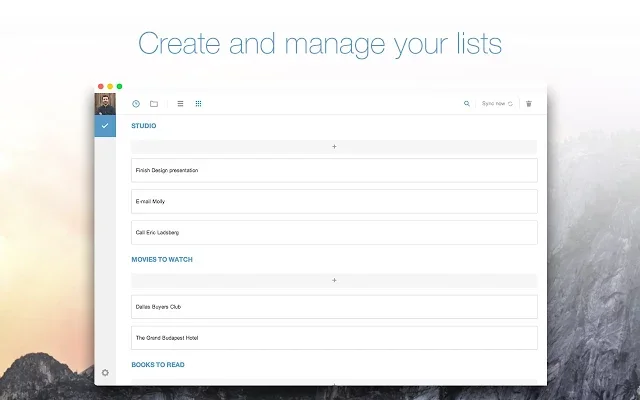The width and height of the screenshot is (640, 400).
Task: Select The Grand Budapest Hotel item
Action: [334, 337]
